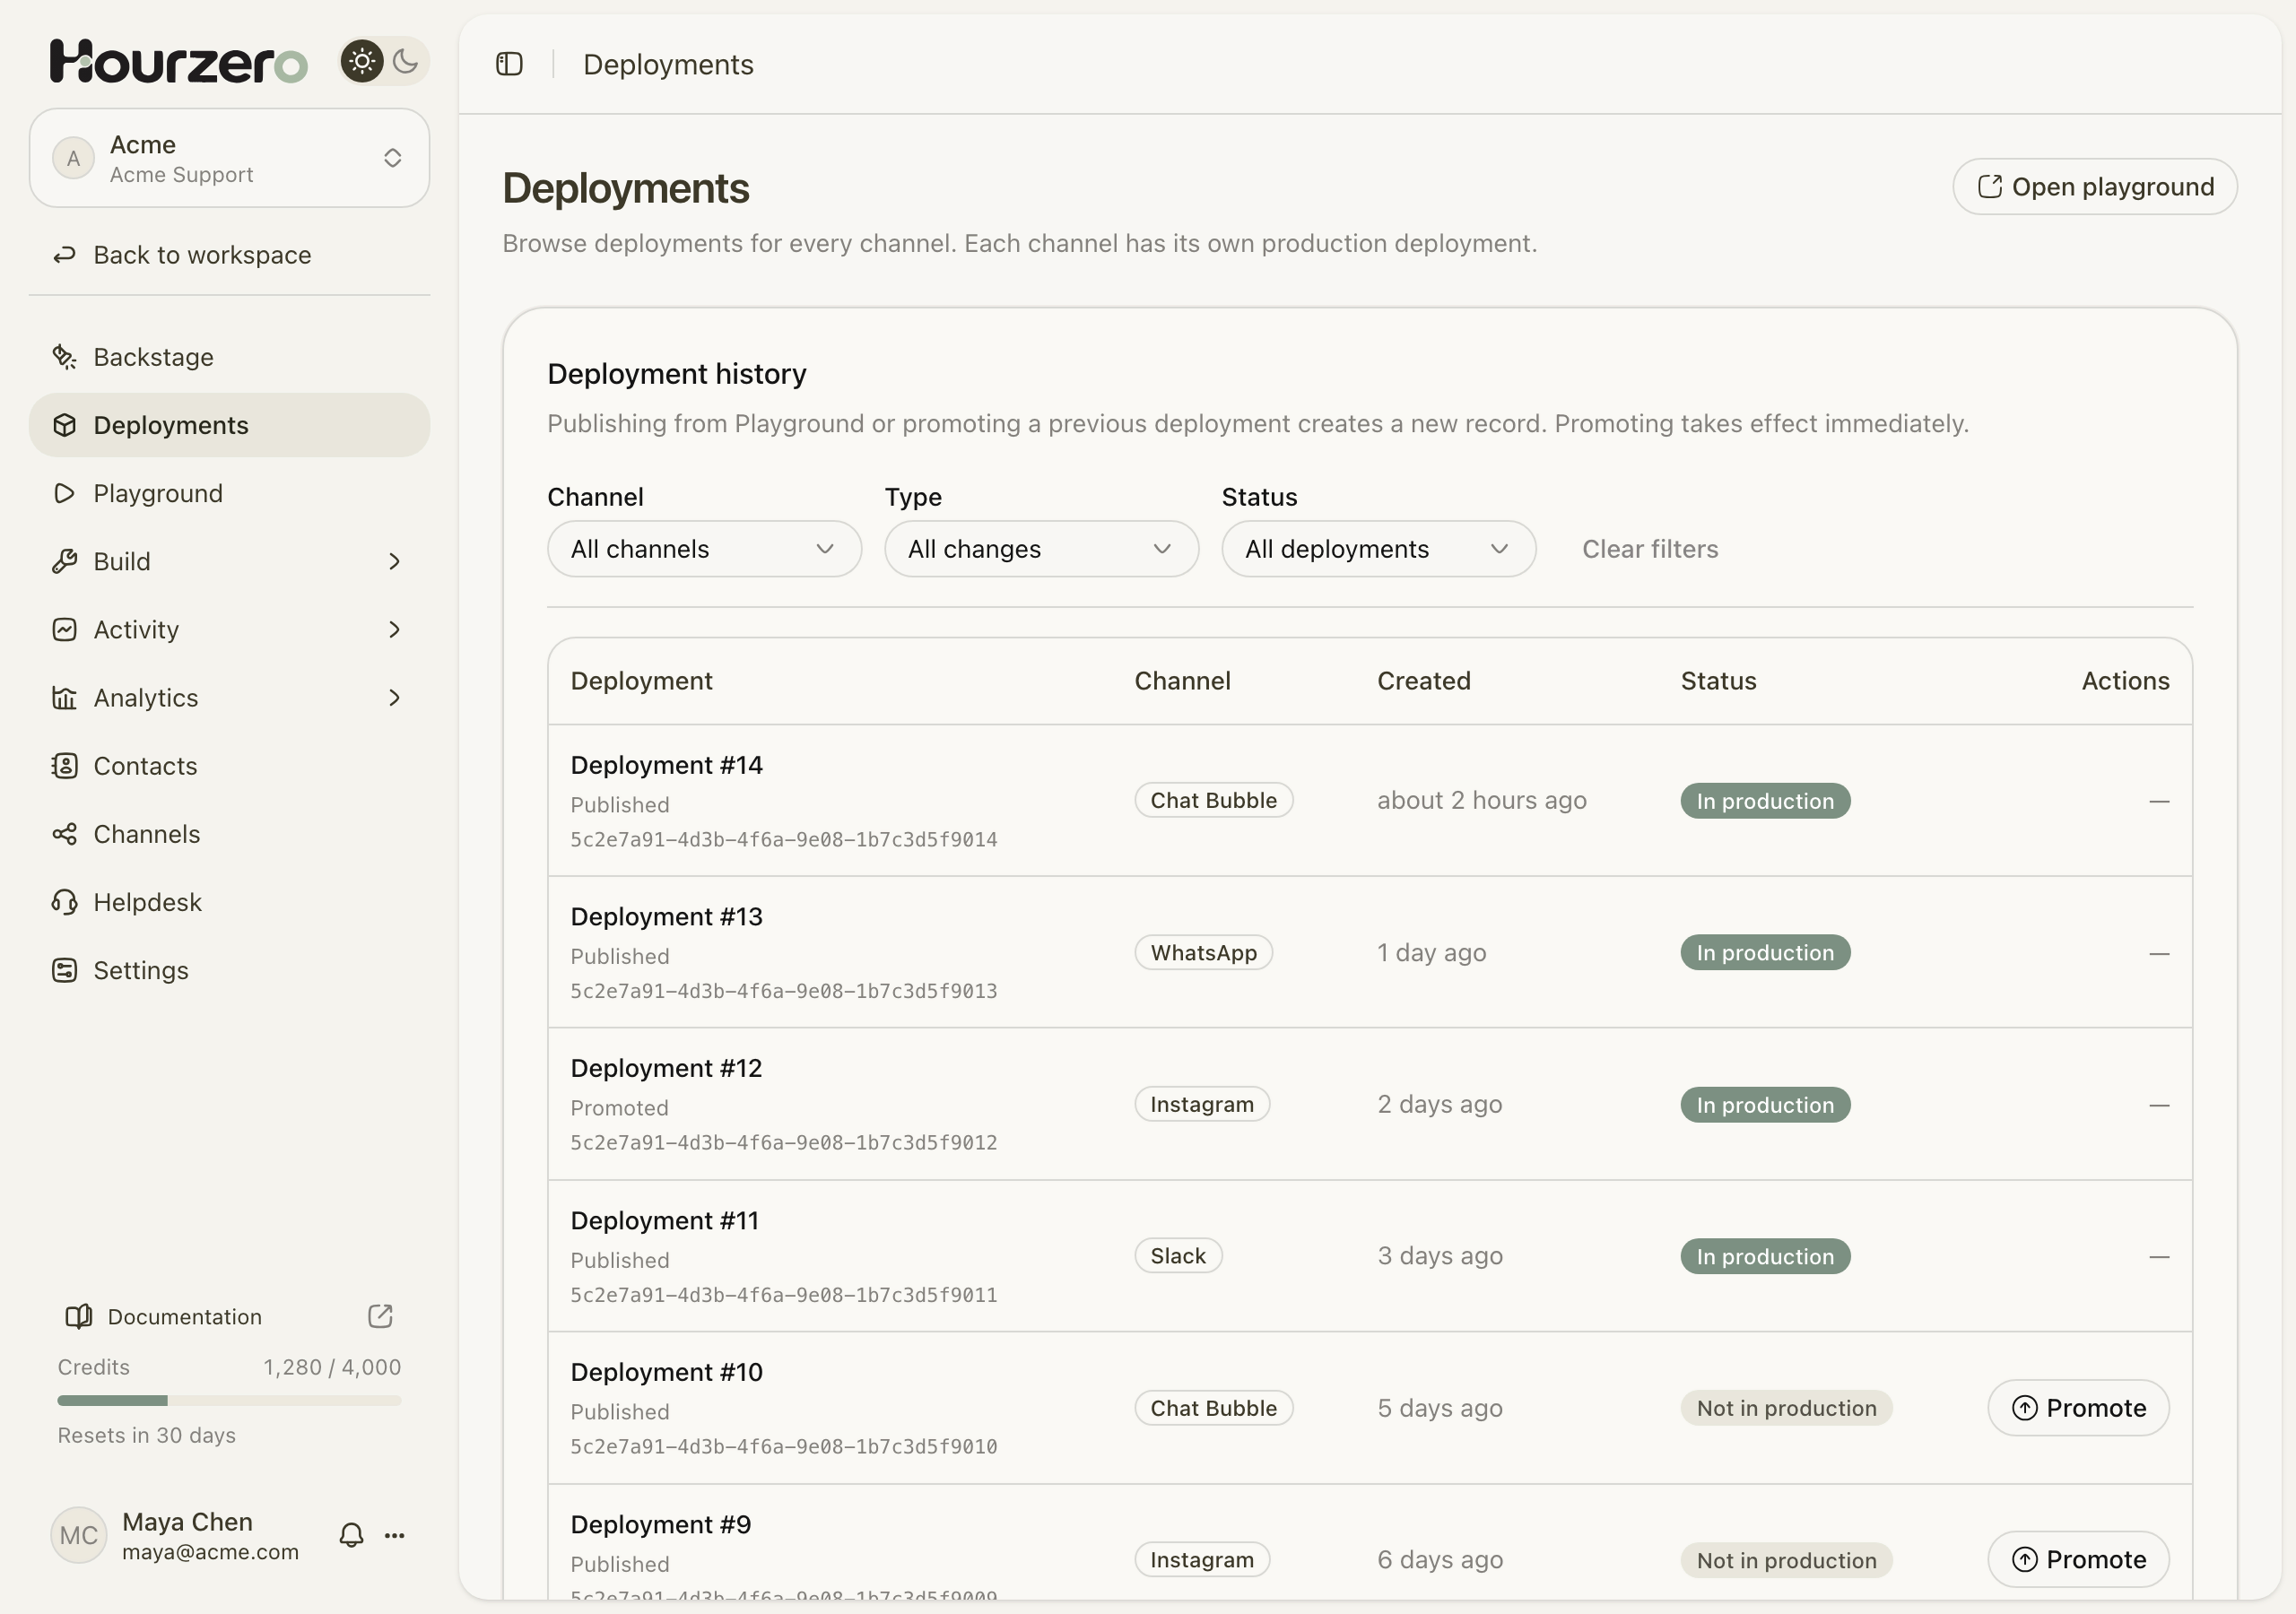The height and width of the screenshot is (1614, 2296).
Task: Expand the Activity section chevron
Action: tap(394, 630)
